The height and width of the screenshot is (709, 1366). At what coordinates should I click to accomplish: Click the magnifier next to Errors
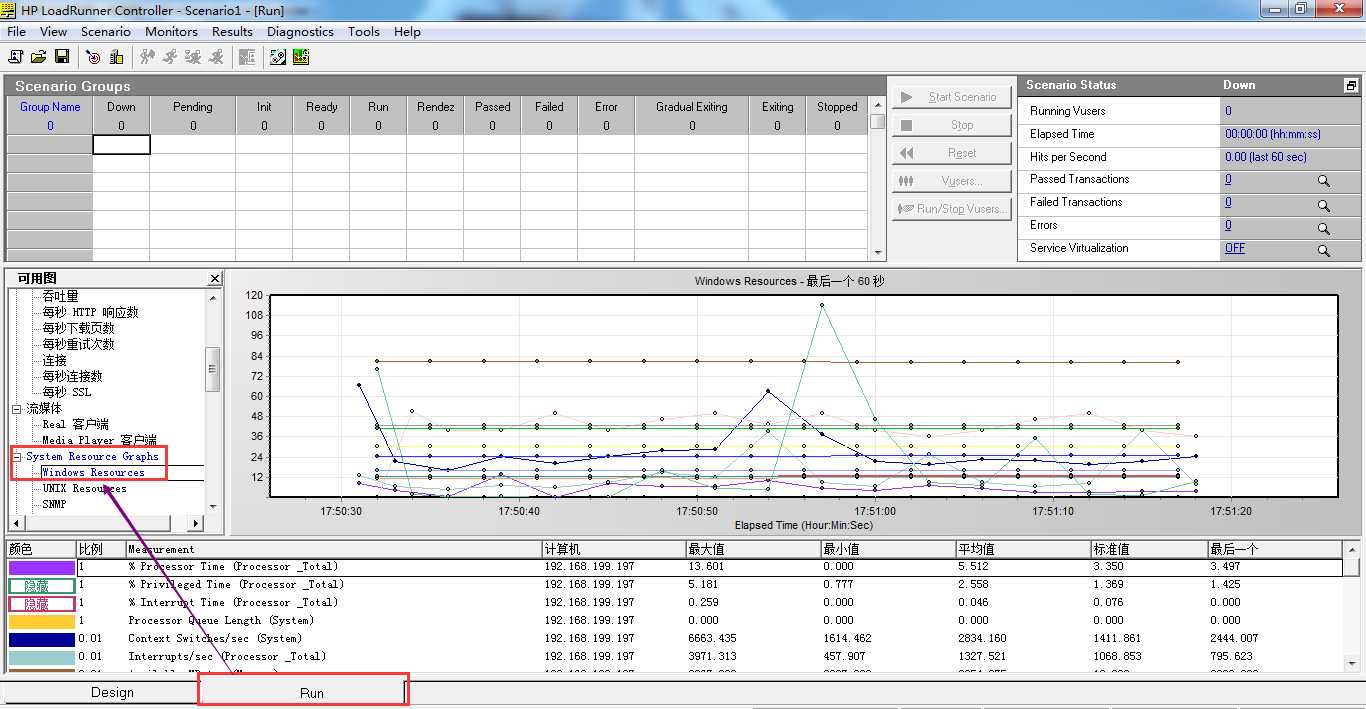point(1323,228)
